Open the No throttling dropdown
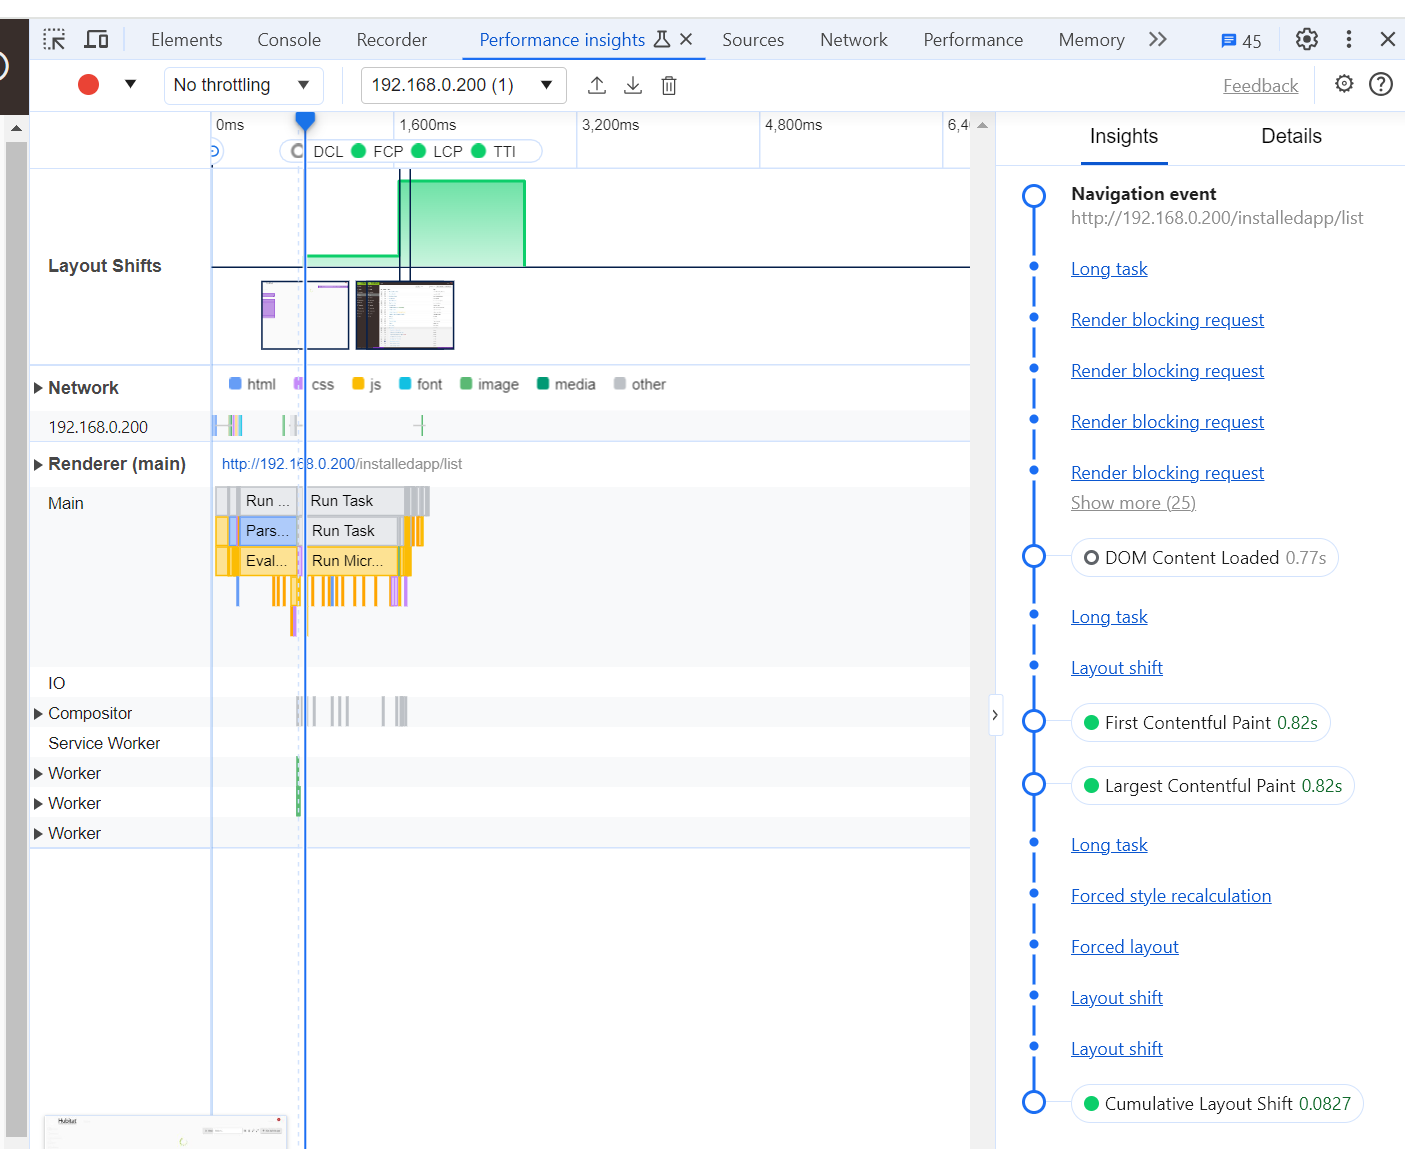 point(243,85)
